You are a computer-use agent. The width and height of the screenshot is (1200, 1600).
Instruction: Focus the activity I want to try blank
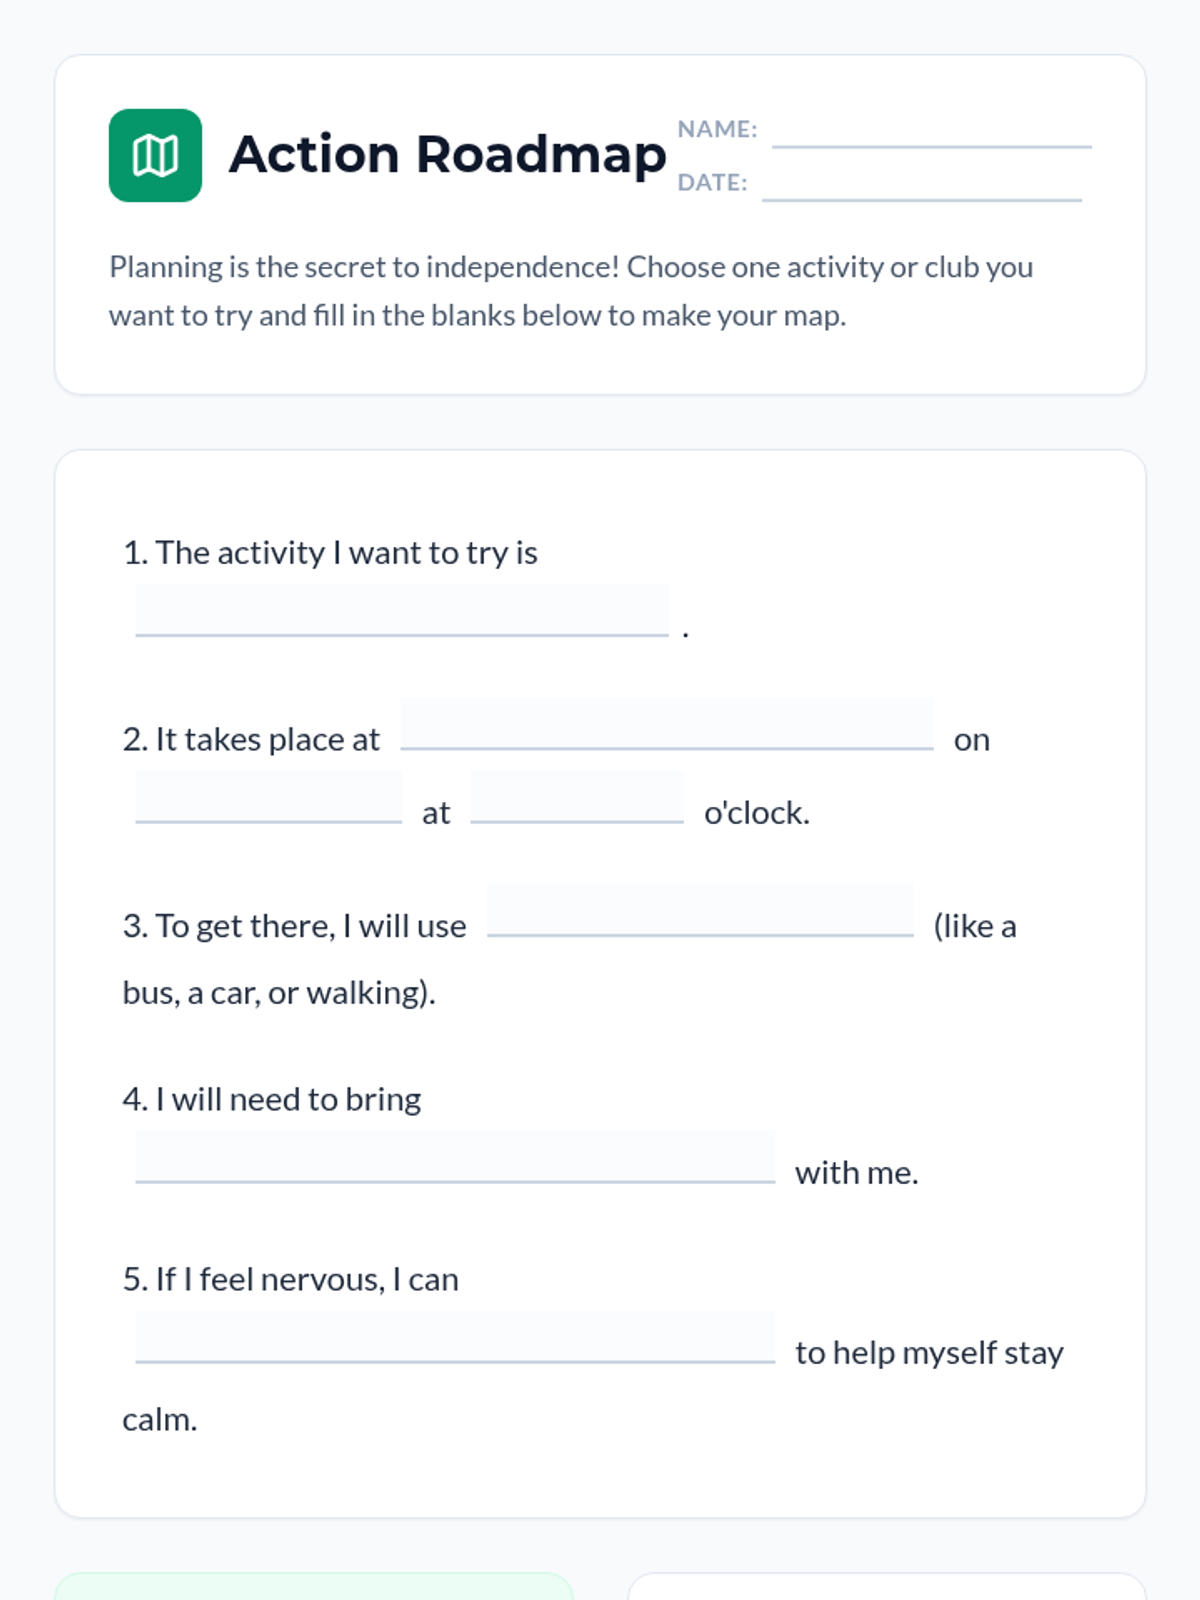[401, 611]
